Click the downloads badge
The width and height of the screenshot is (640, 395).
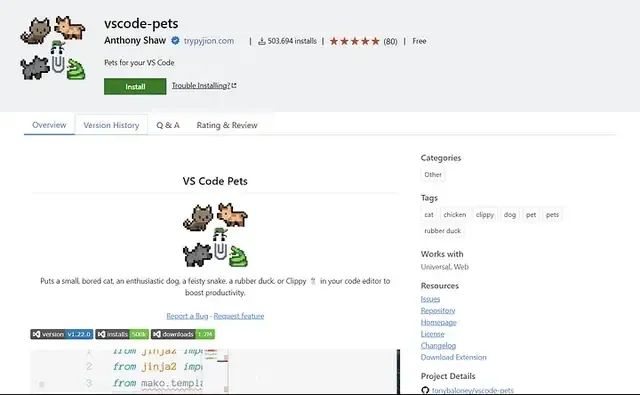click(183, 334)
